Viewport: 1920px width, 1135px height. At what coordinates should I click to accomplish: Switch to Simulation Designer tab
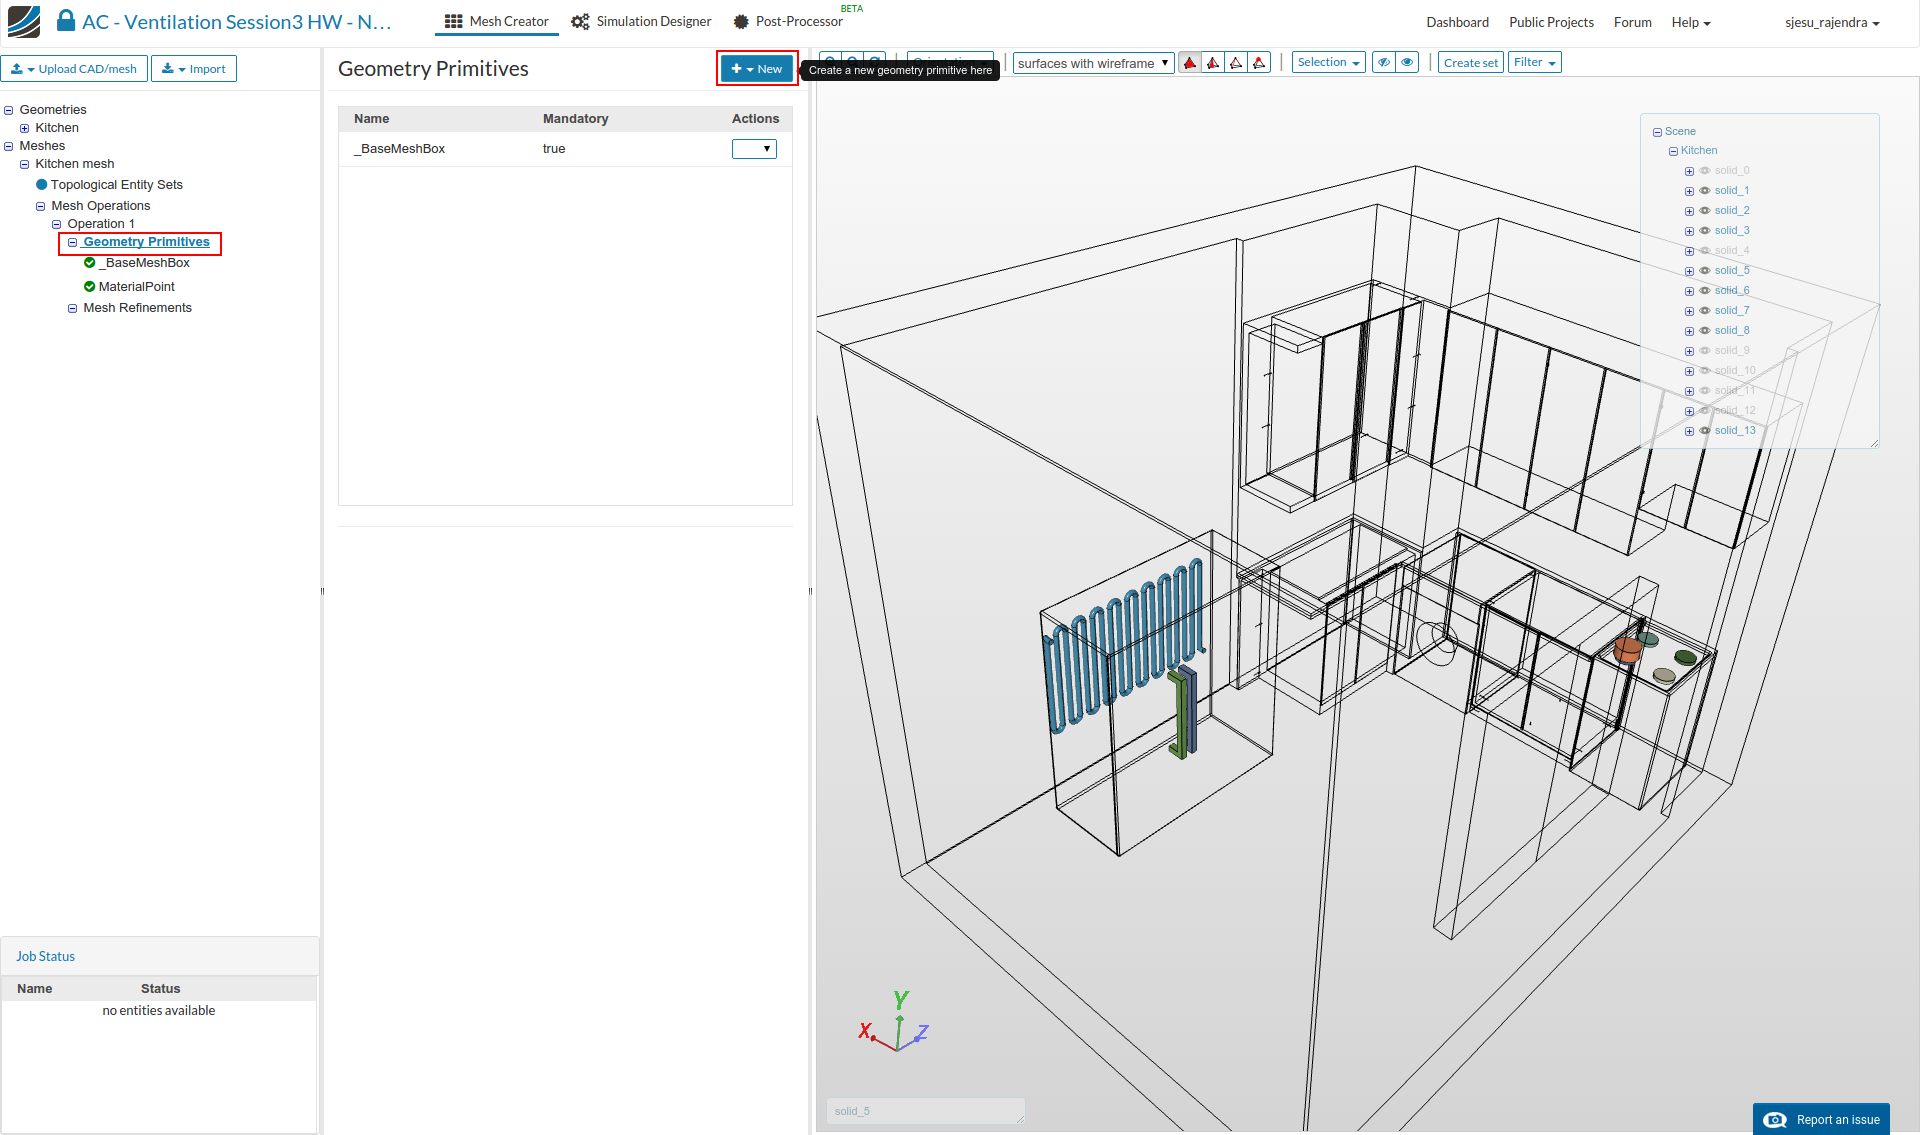[x=641, y=21]
